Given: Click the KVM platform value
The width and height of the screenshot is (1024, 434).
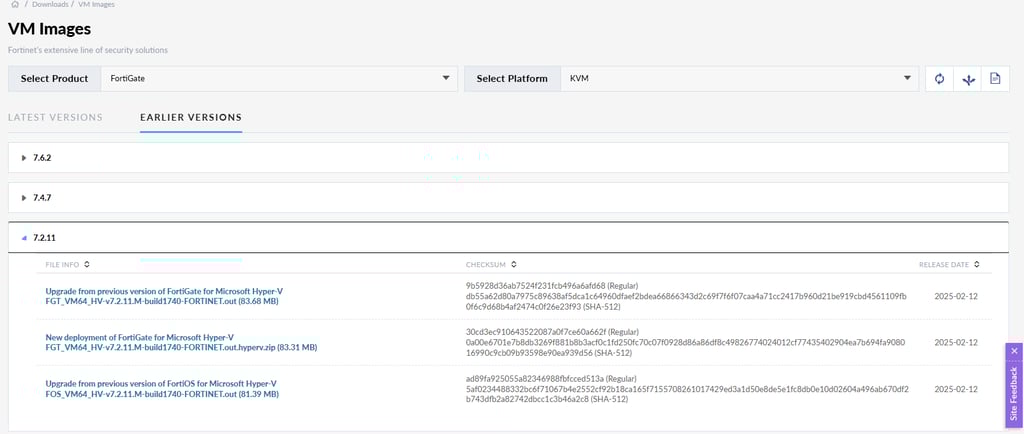Looking at the screenshot, I should [x=579, y=78].
